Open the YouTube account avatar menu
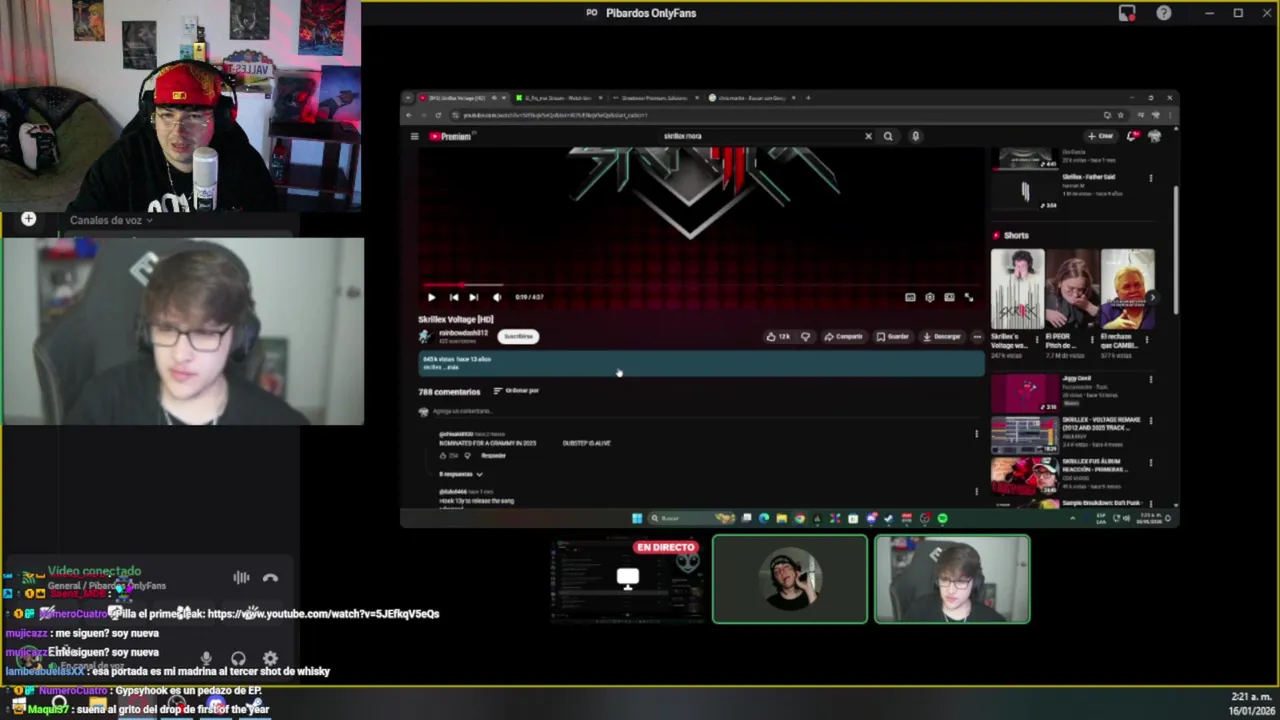Screen dimensions: 1280x720 (x=1154, y=136)
